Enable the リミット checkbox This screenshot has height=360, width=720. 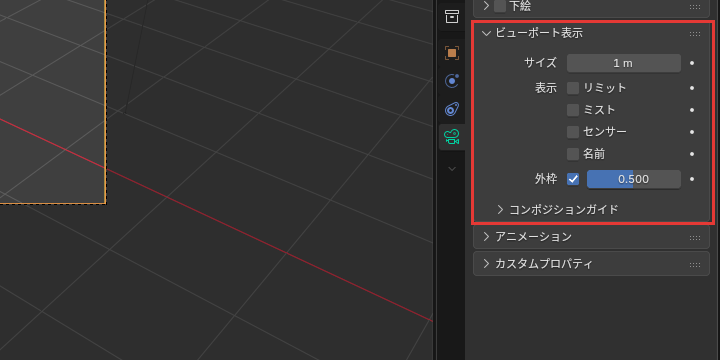tap(573, 88)
